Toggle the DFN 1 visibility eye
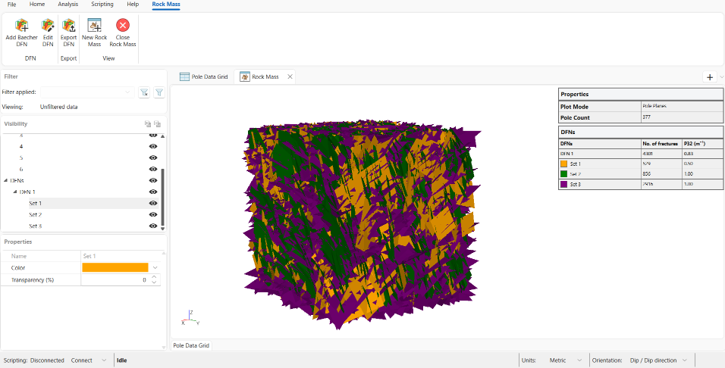Image resolution: width=725 pixels, height=368 pixels. tap(153, 192)
